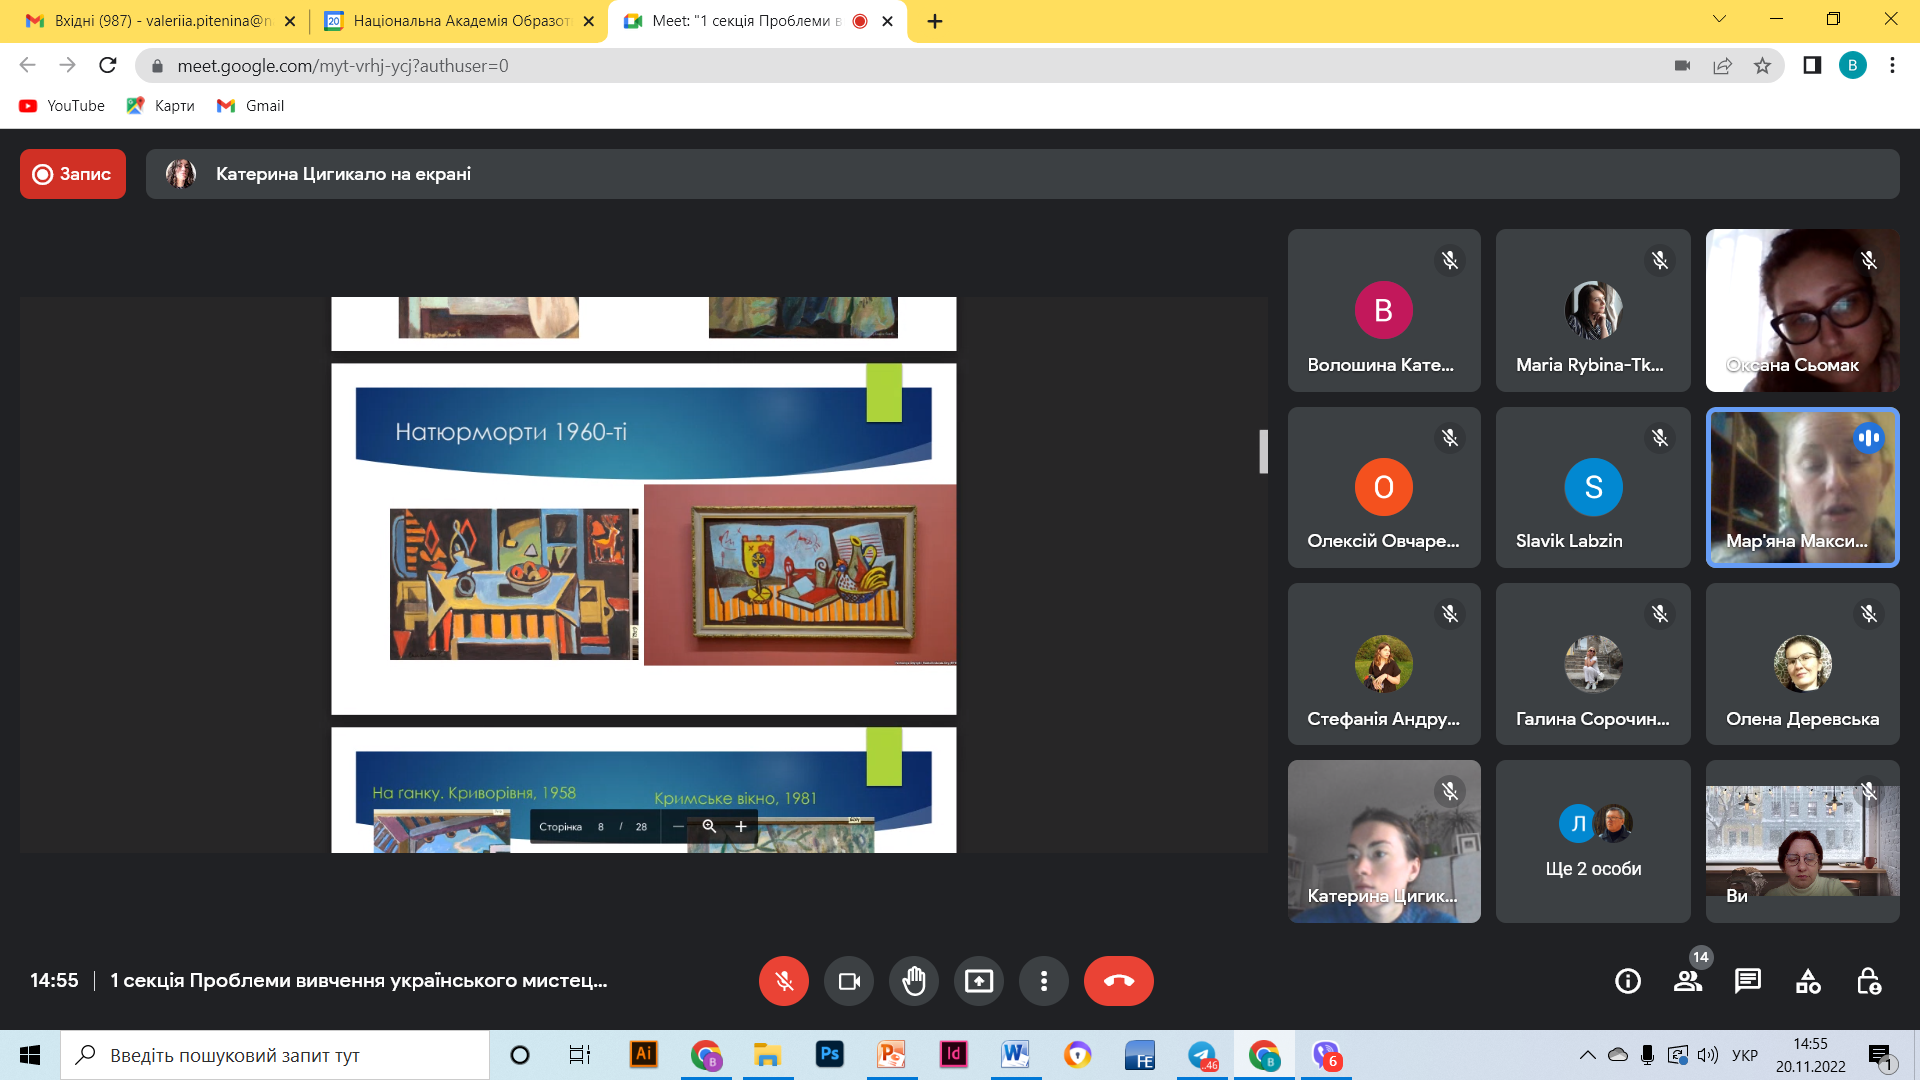Open host controls lock icon

pyautogui.click(x=1868, y=981)
